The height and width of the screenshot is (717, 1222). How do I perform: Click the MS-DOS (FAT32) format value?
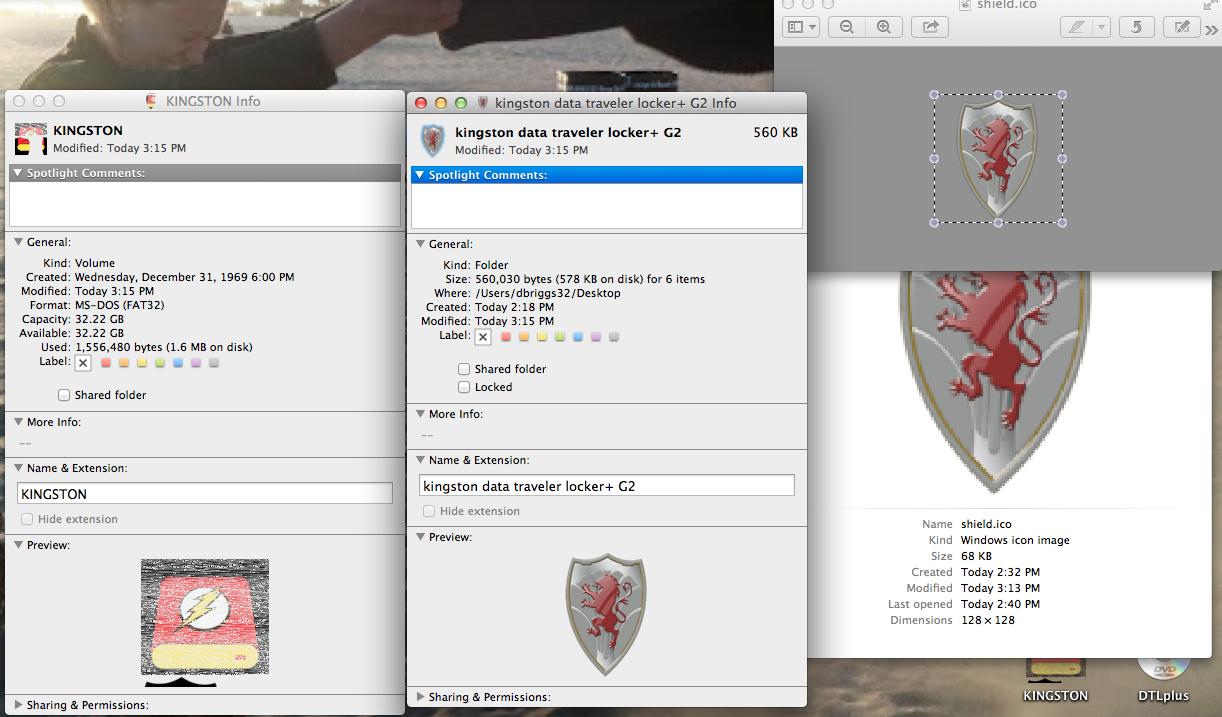pyautogui.click(x=122, y=305)
